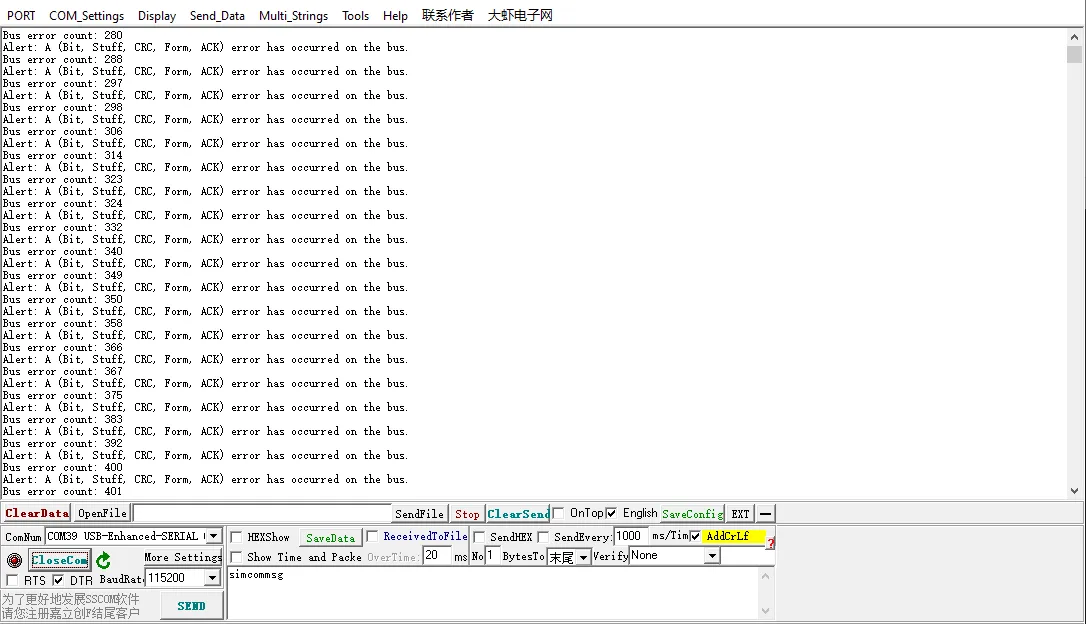
Task: Click the SEND button
Action: tap(191, 605)
